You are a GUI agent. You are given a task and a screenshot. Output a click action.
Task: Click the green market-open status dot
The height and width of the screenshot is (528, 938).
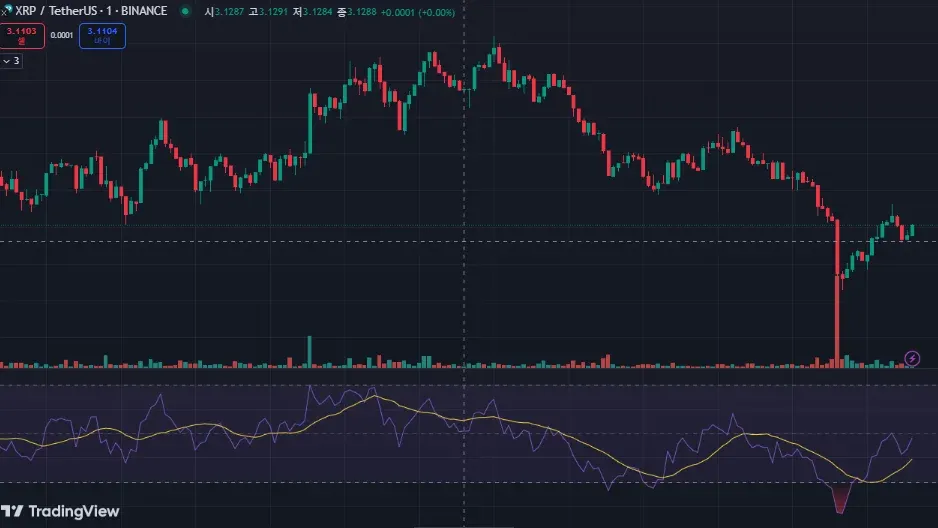click(185, 11)
